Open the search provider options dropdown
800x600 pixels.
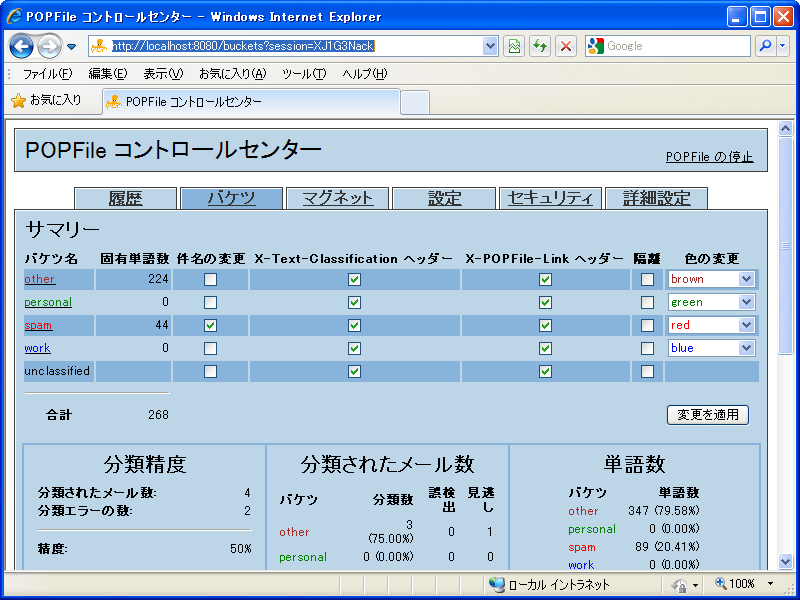pos(783,46)
